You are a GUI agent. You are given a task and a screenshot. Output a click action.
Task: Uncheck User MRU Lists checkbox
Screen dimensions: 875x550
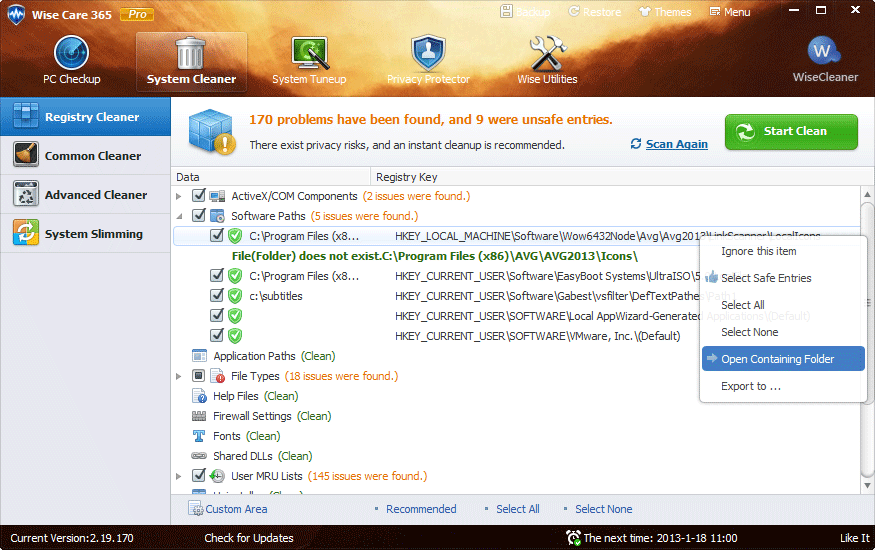(199, 476)
